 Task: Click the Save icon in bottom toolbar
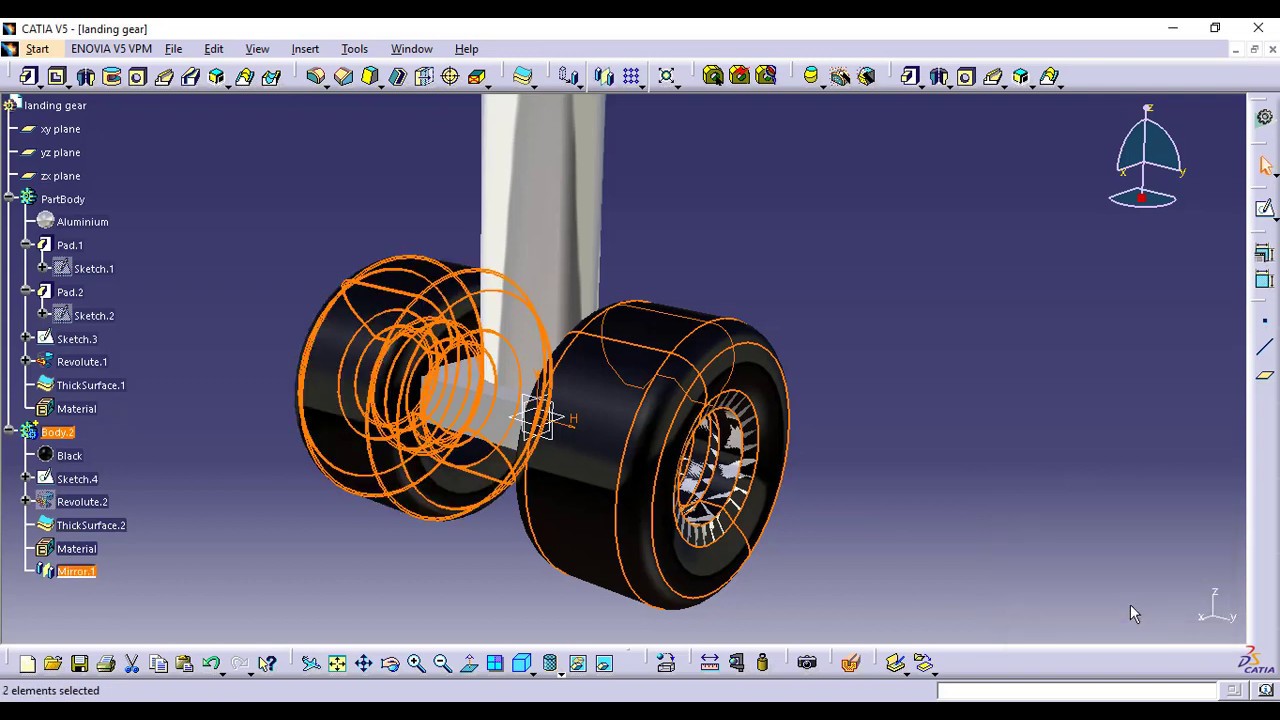click(x=79, y=663)
